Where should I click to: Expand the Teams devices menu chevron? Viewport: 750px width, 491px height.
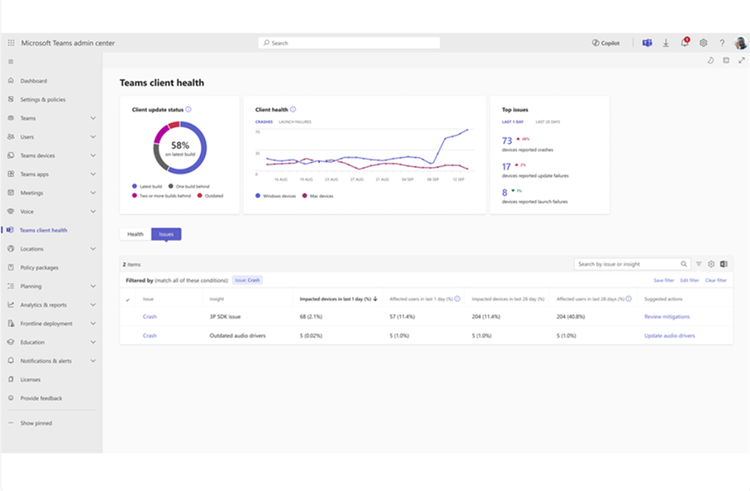[93, 155]
